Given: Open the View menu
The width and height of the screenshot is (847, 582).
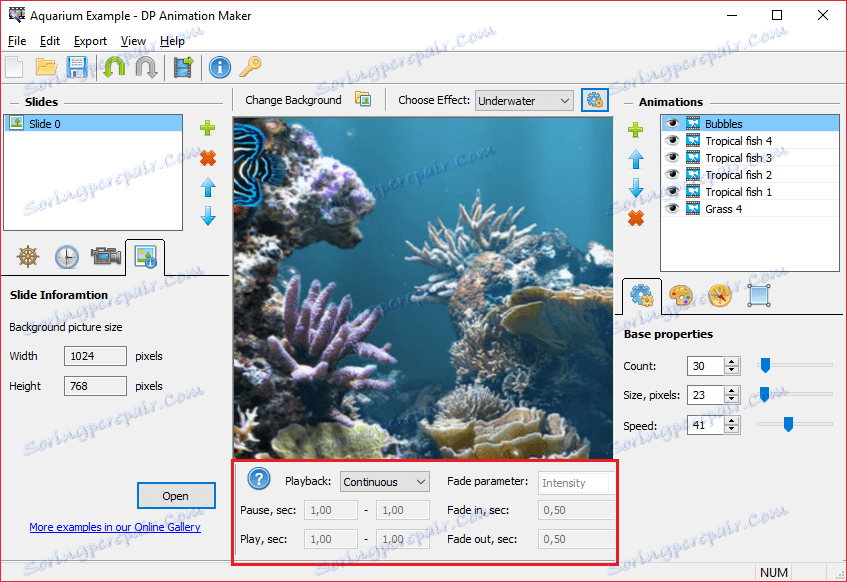Looking at the screenshot, I should click(133, 41).
